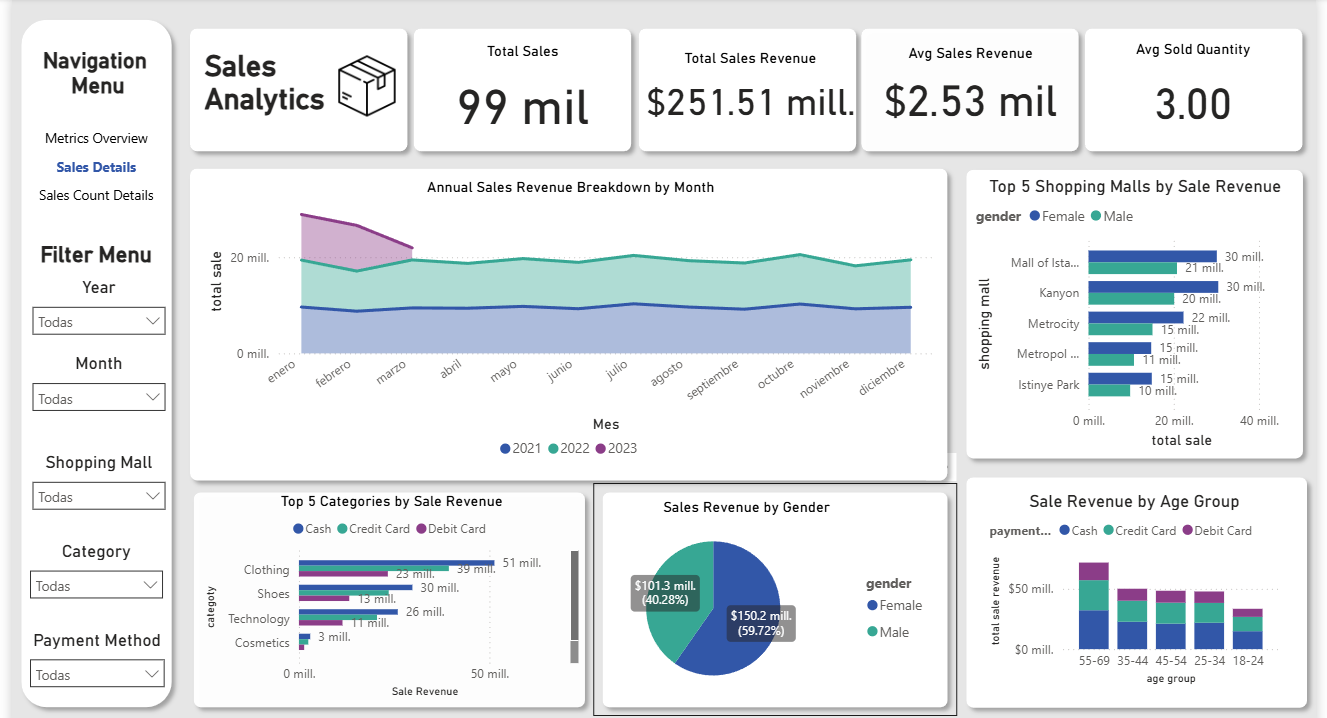Expand the Payment Method dropdown
This screenshot has height=718, width=1327.
[x=96, y=674]
